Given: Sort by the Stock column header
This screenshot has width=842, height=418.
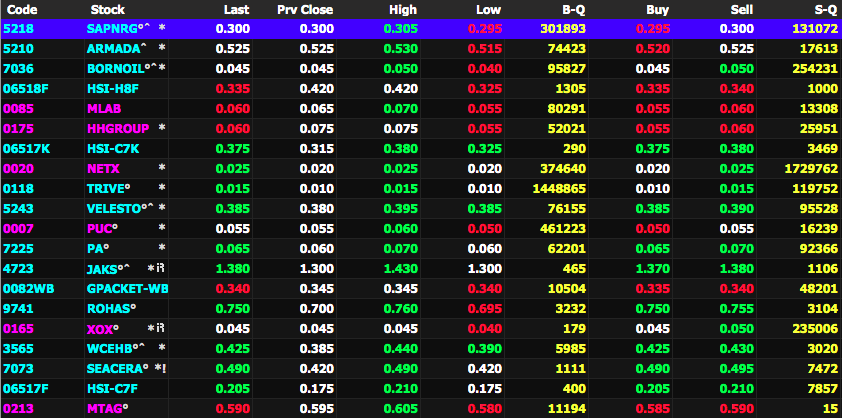Looking at the screenshot, I should (107, 10).
